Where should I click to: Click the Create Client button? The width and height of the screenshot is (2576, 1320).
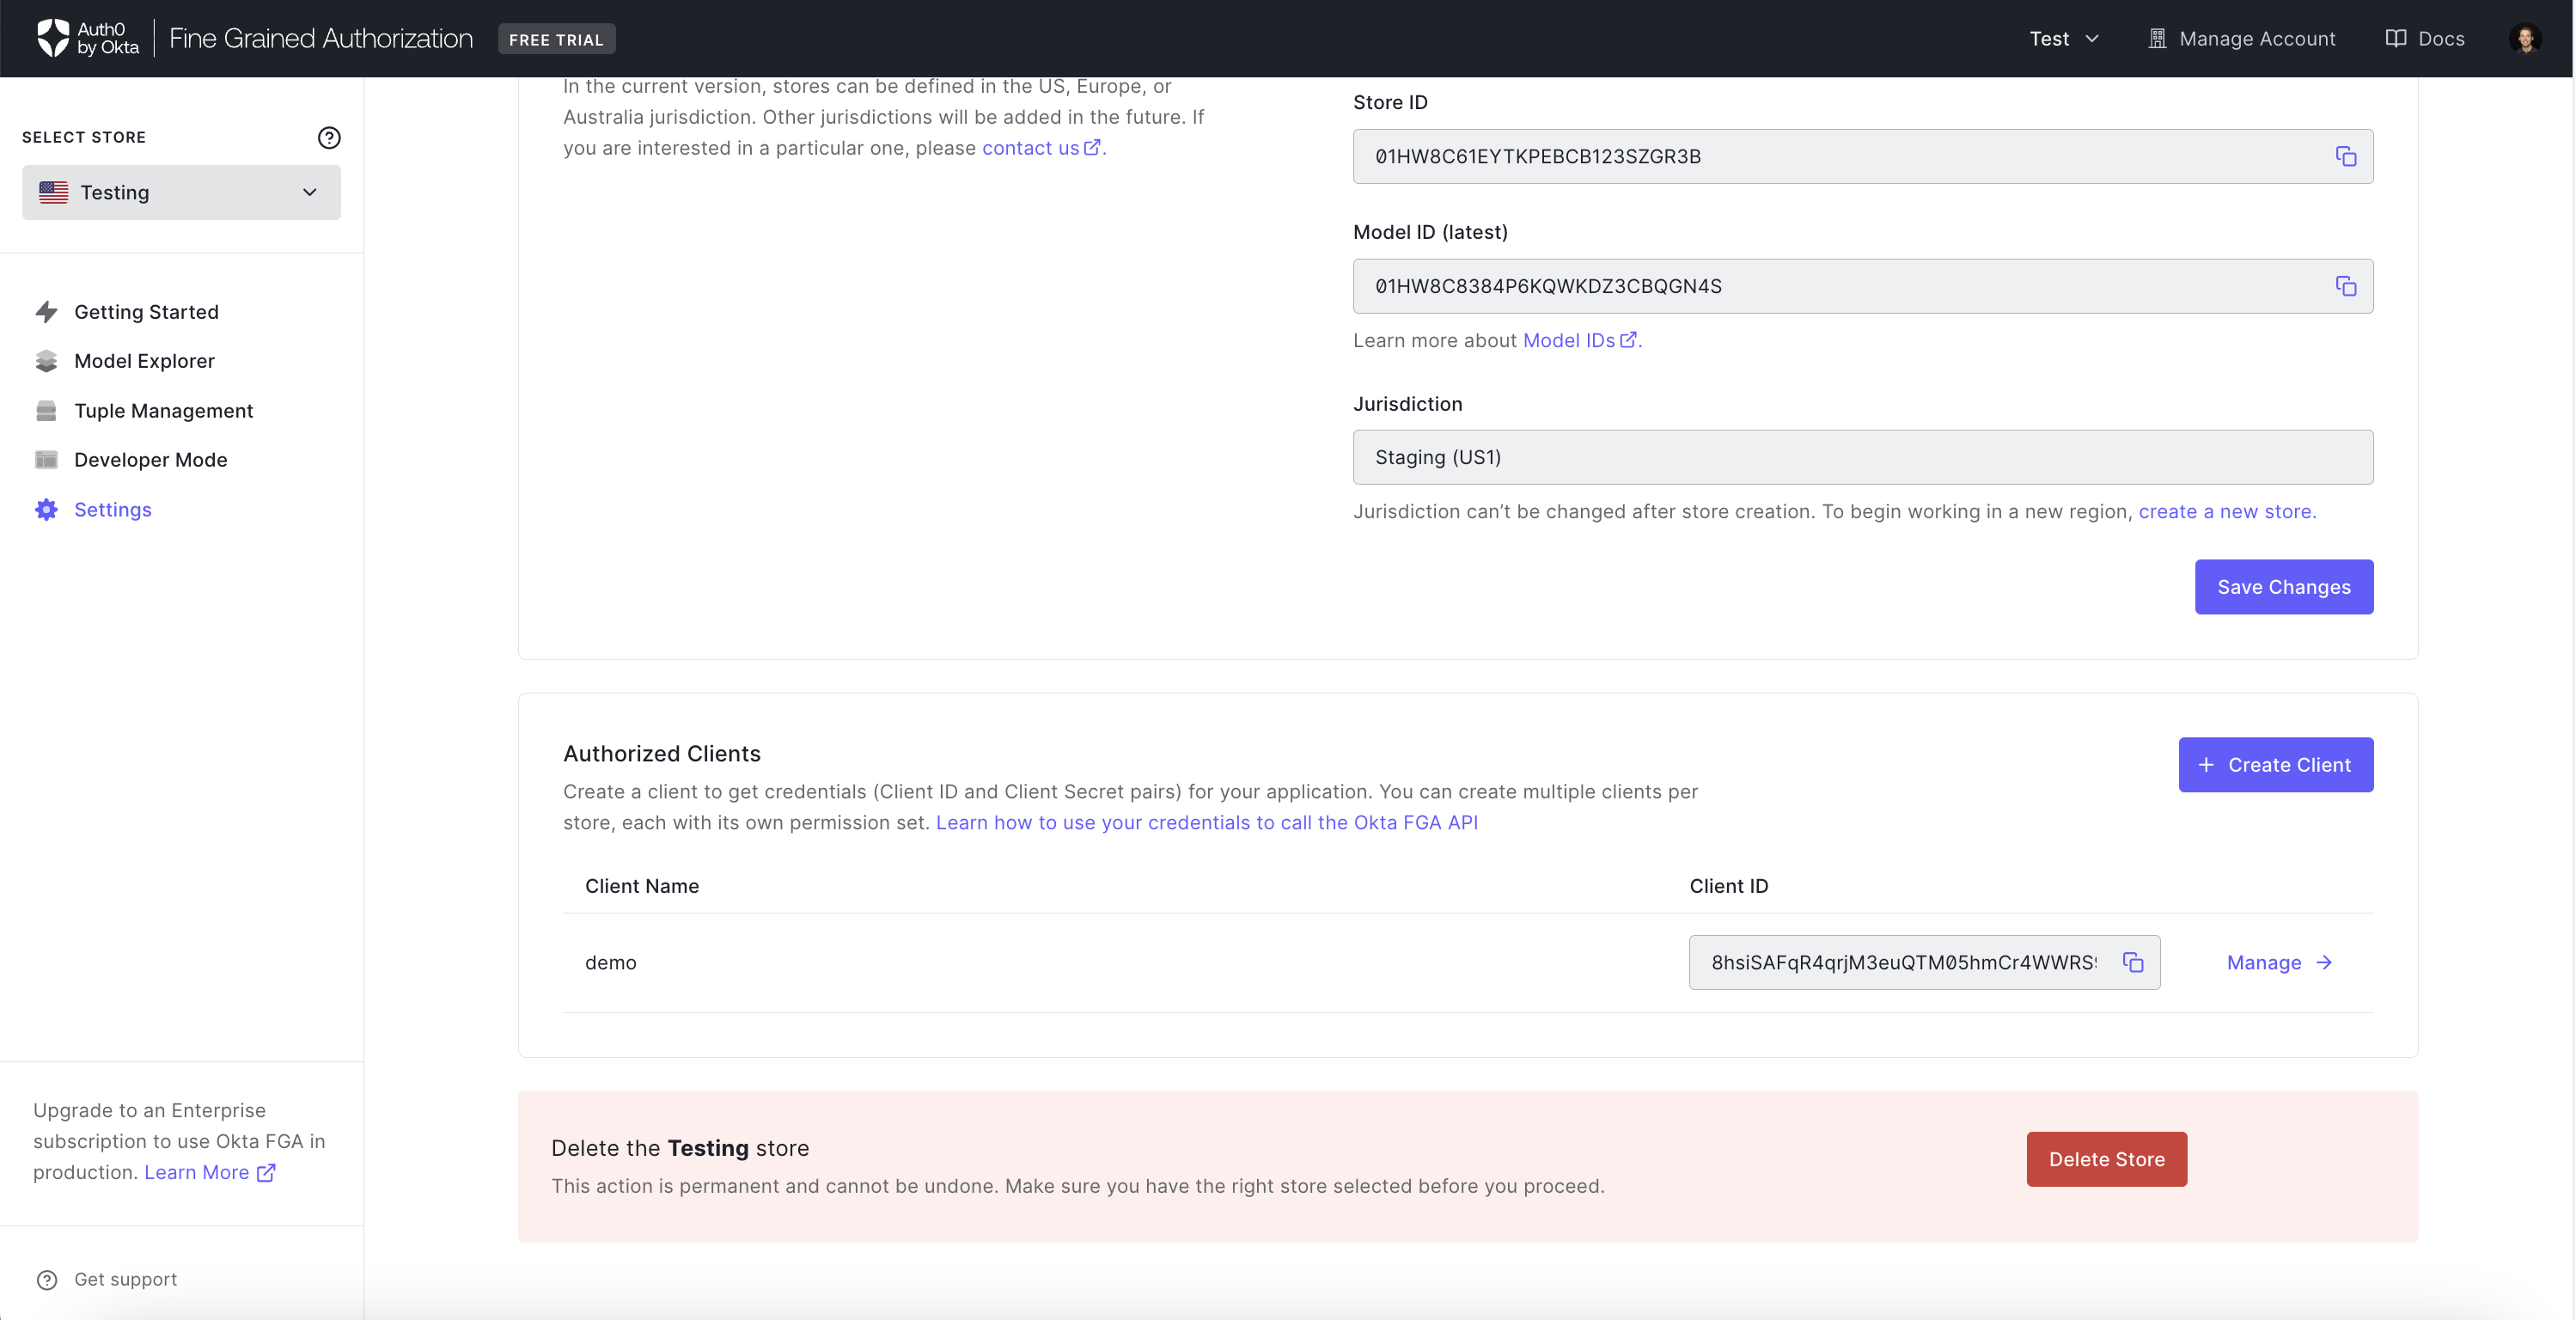point(2276,765)
